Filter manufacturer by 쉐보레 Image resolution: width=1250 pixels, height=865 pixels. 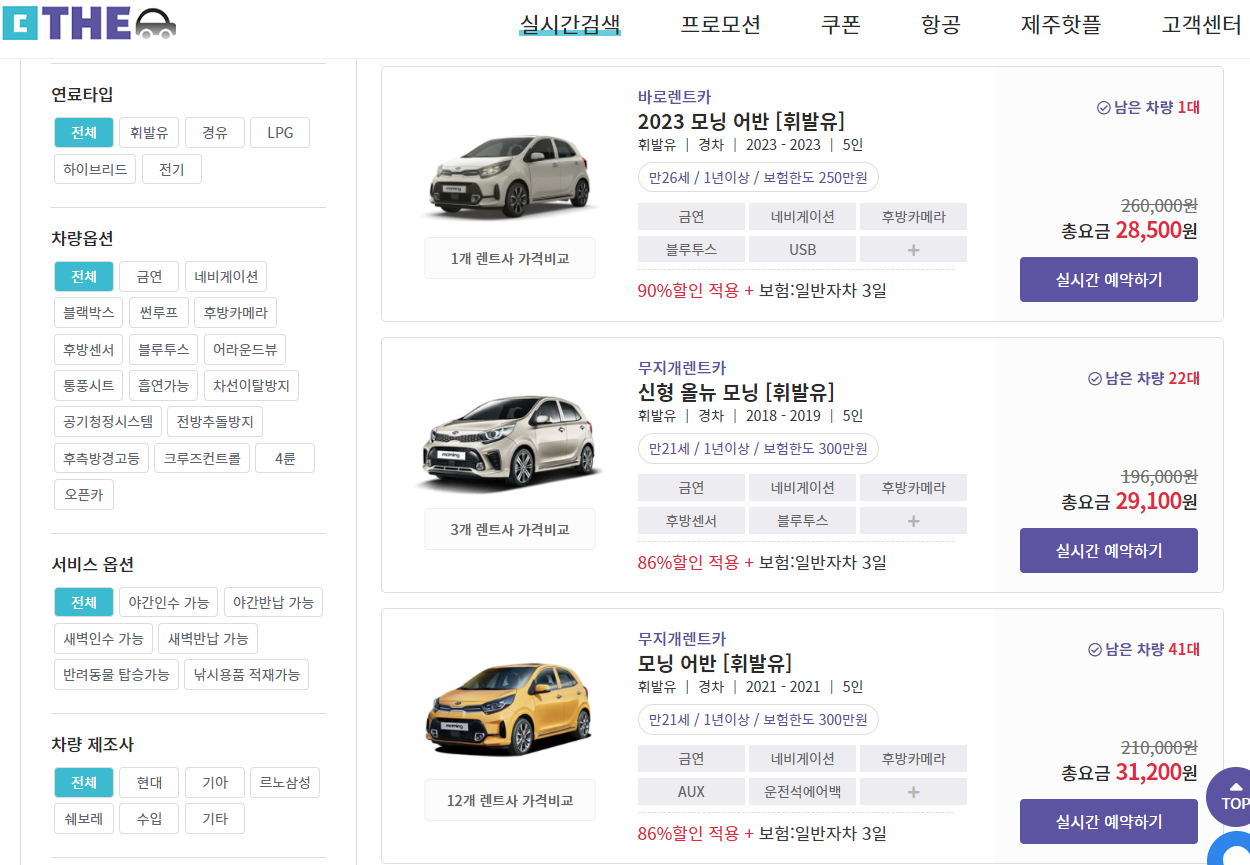84,818
